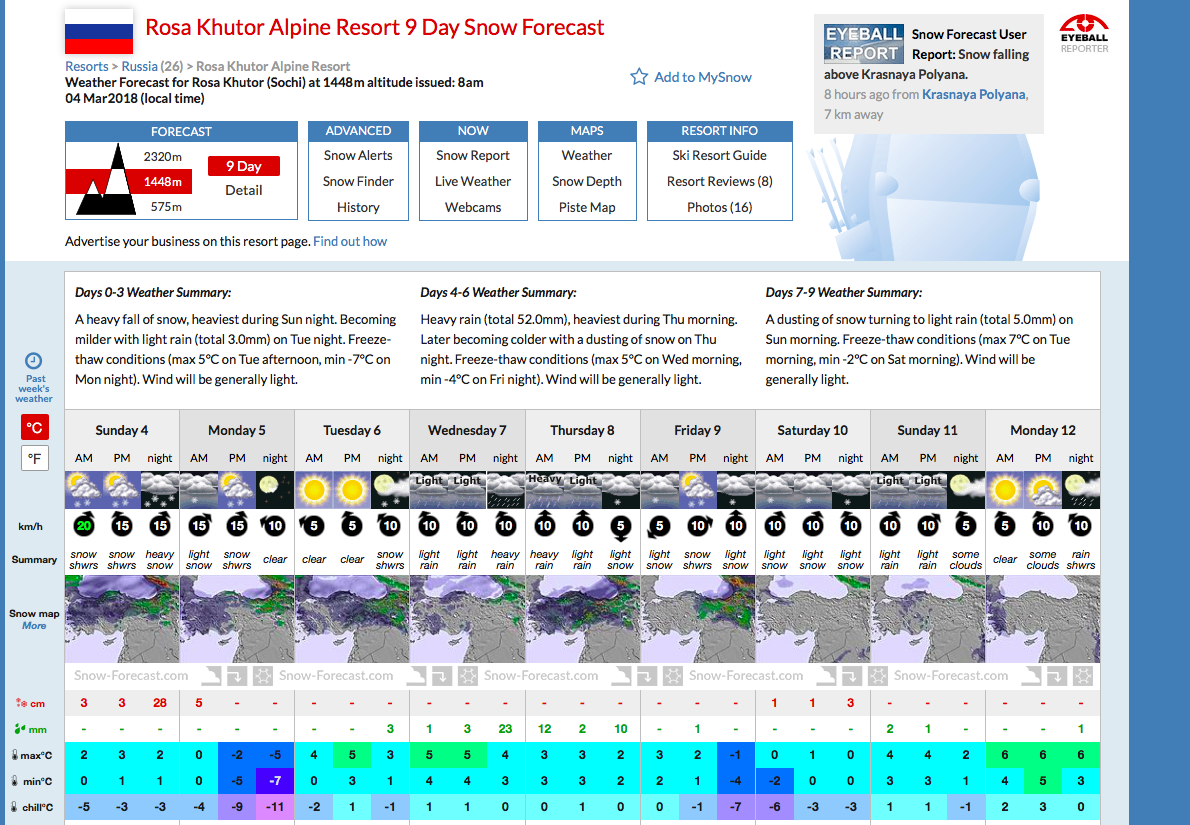Image resolution: width=1190 pixels, height=825 pixels.
Task: Click Thursday 8 AM heavy rain icon
Action: tap(544, 490)
